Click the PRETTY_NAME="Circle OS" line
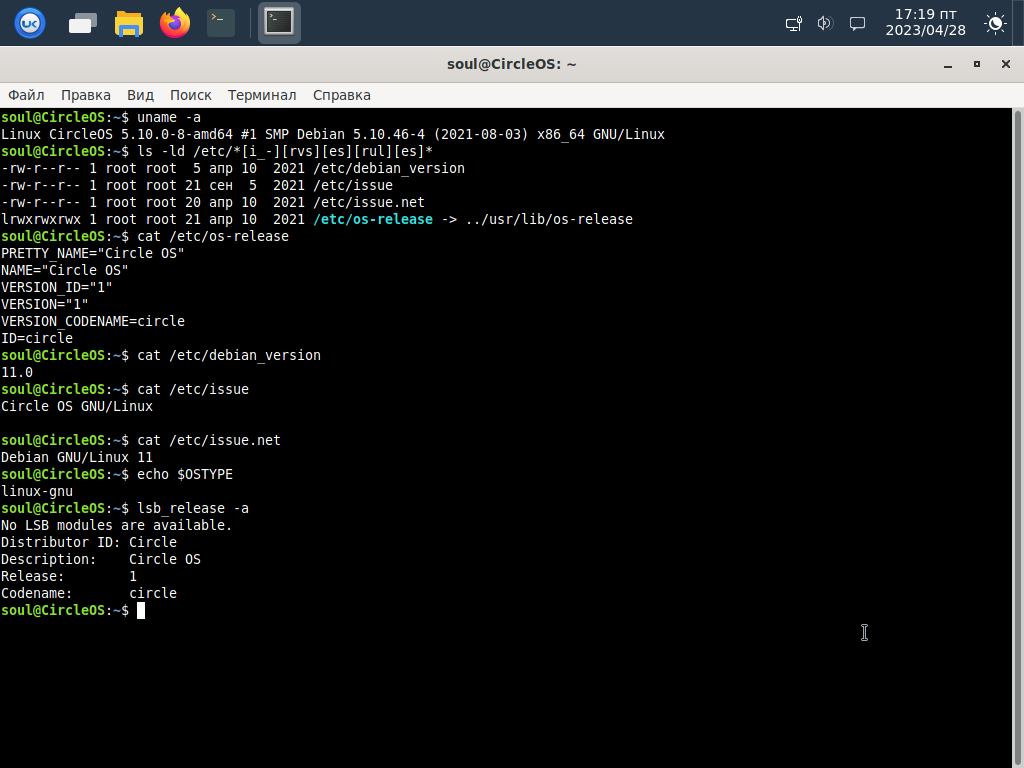Viewport: 1024px width, 768px height. [93, 253]
